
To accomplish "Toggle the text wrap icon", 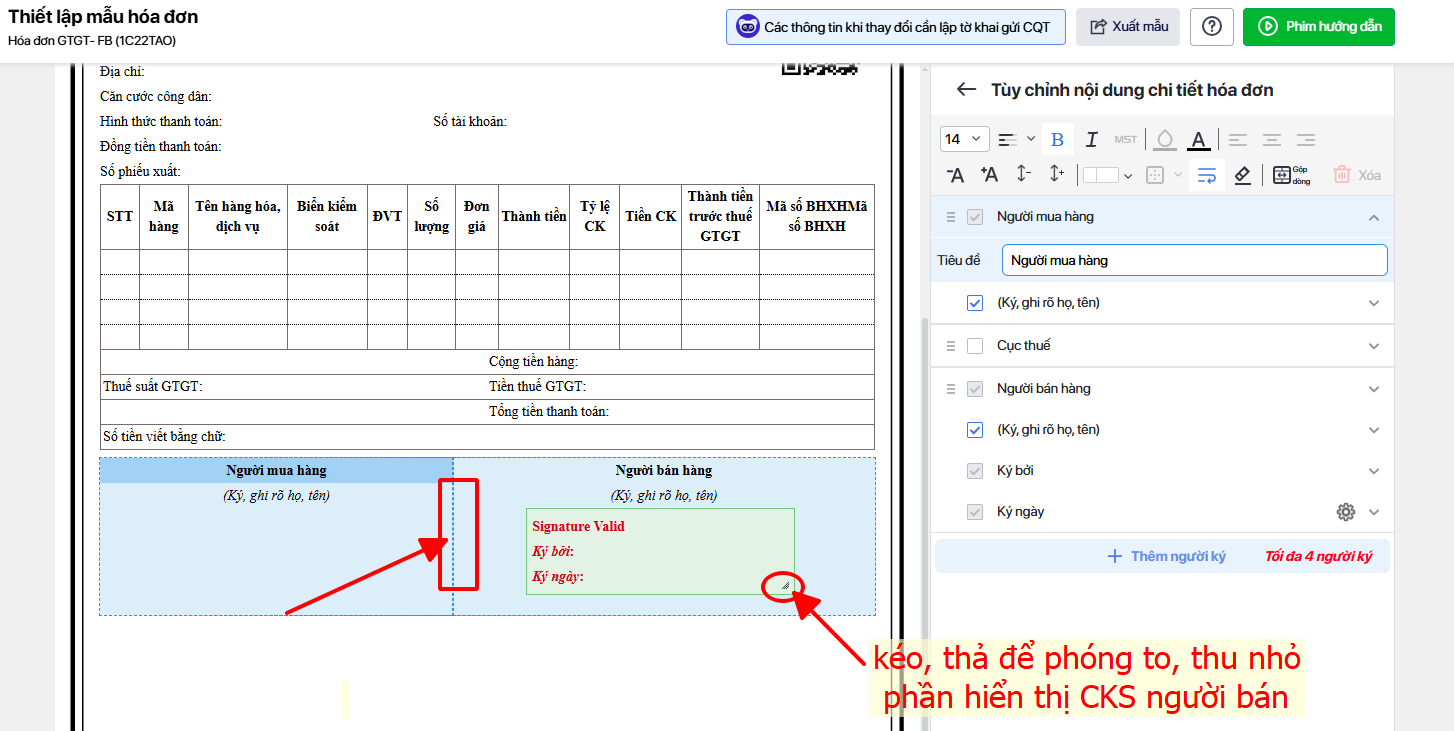I will tap(1207, 175).
